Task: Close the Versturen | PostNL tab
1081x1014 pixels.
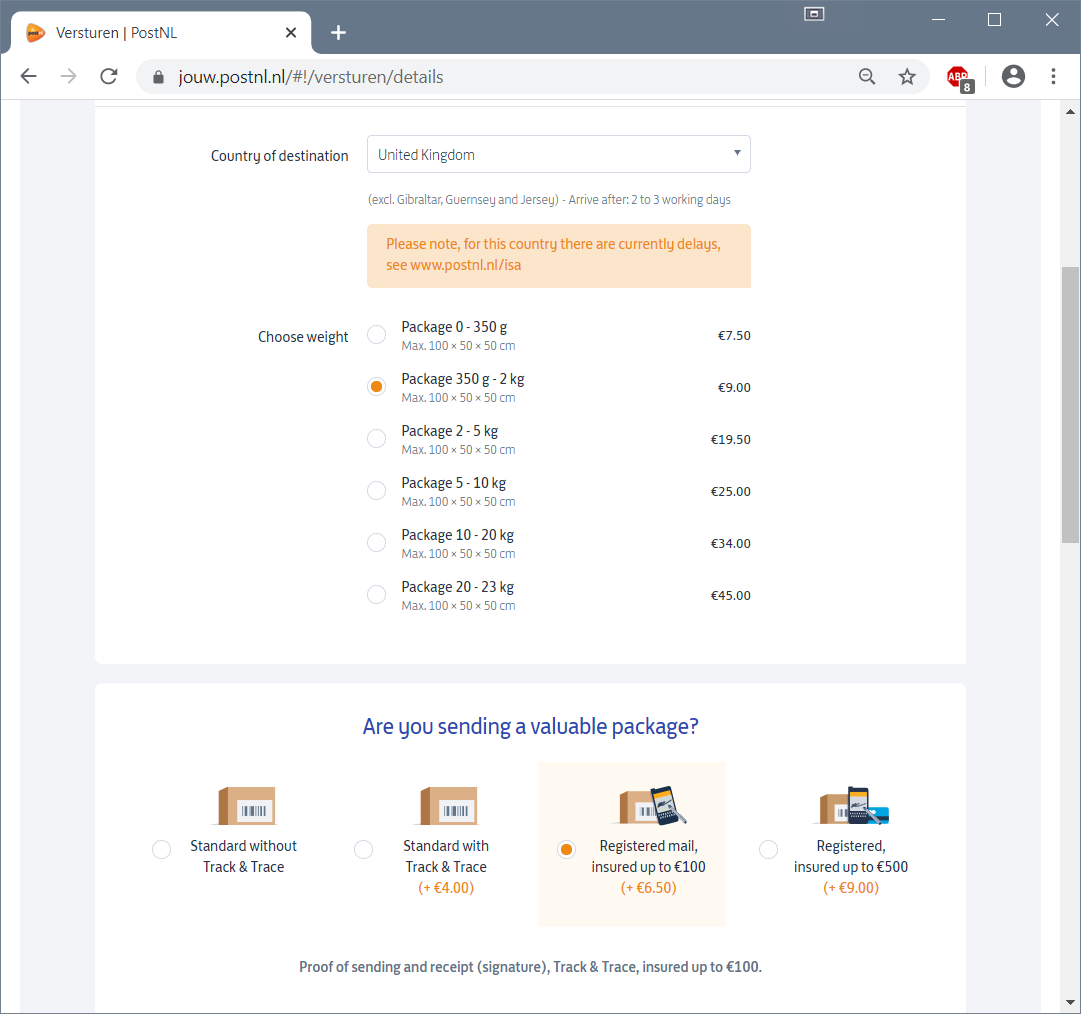Action: coord(291,33)
